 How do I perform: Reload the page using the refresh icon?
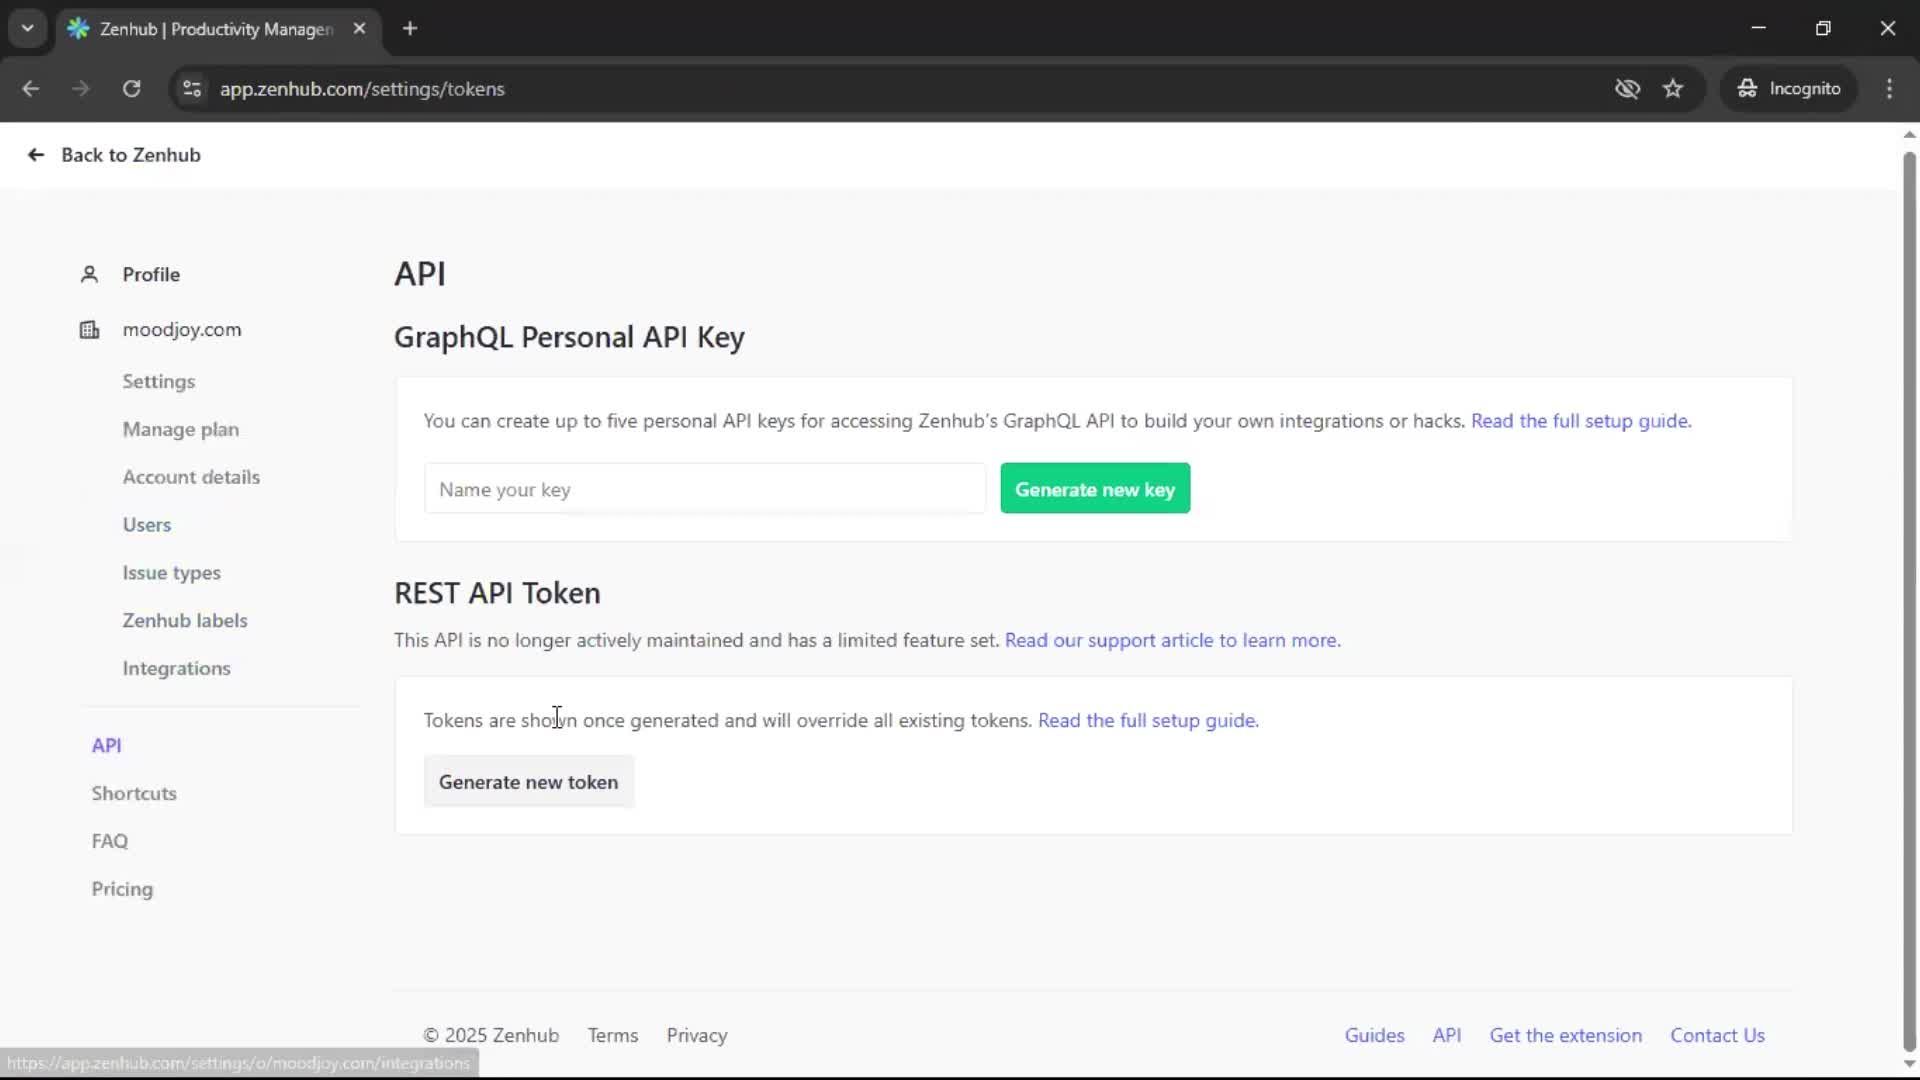click(x=131, y=89)
